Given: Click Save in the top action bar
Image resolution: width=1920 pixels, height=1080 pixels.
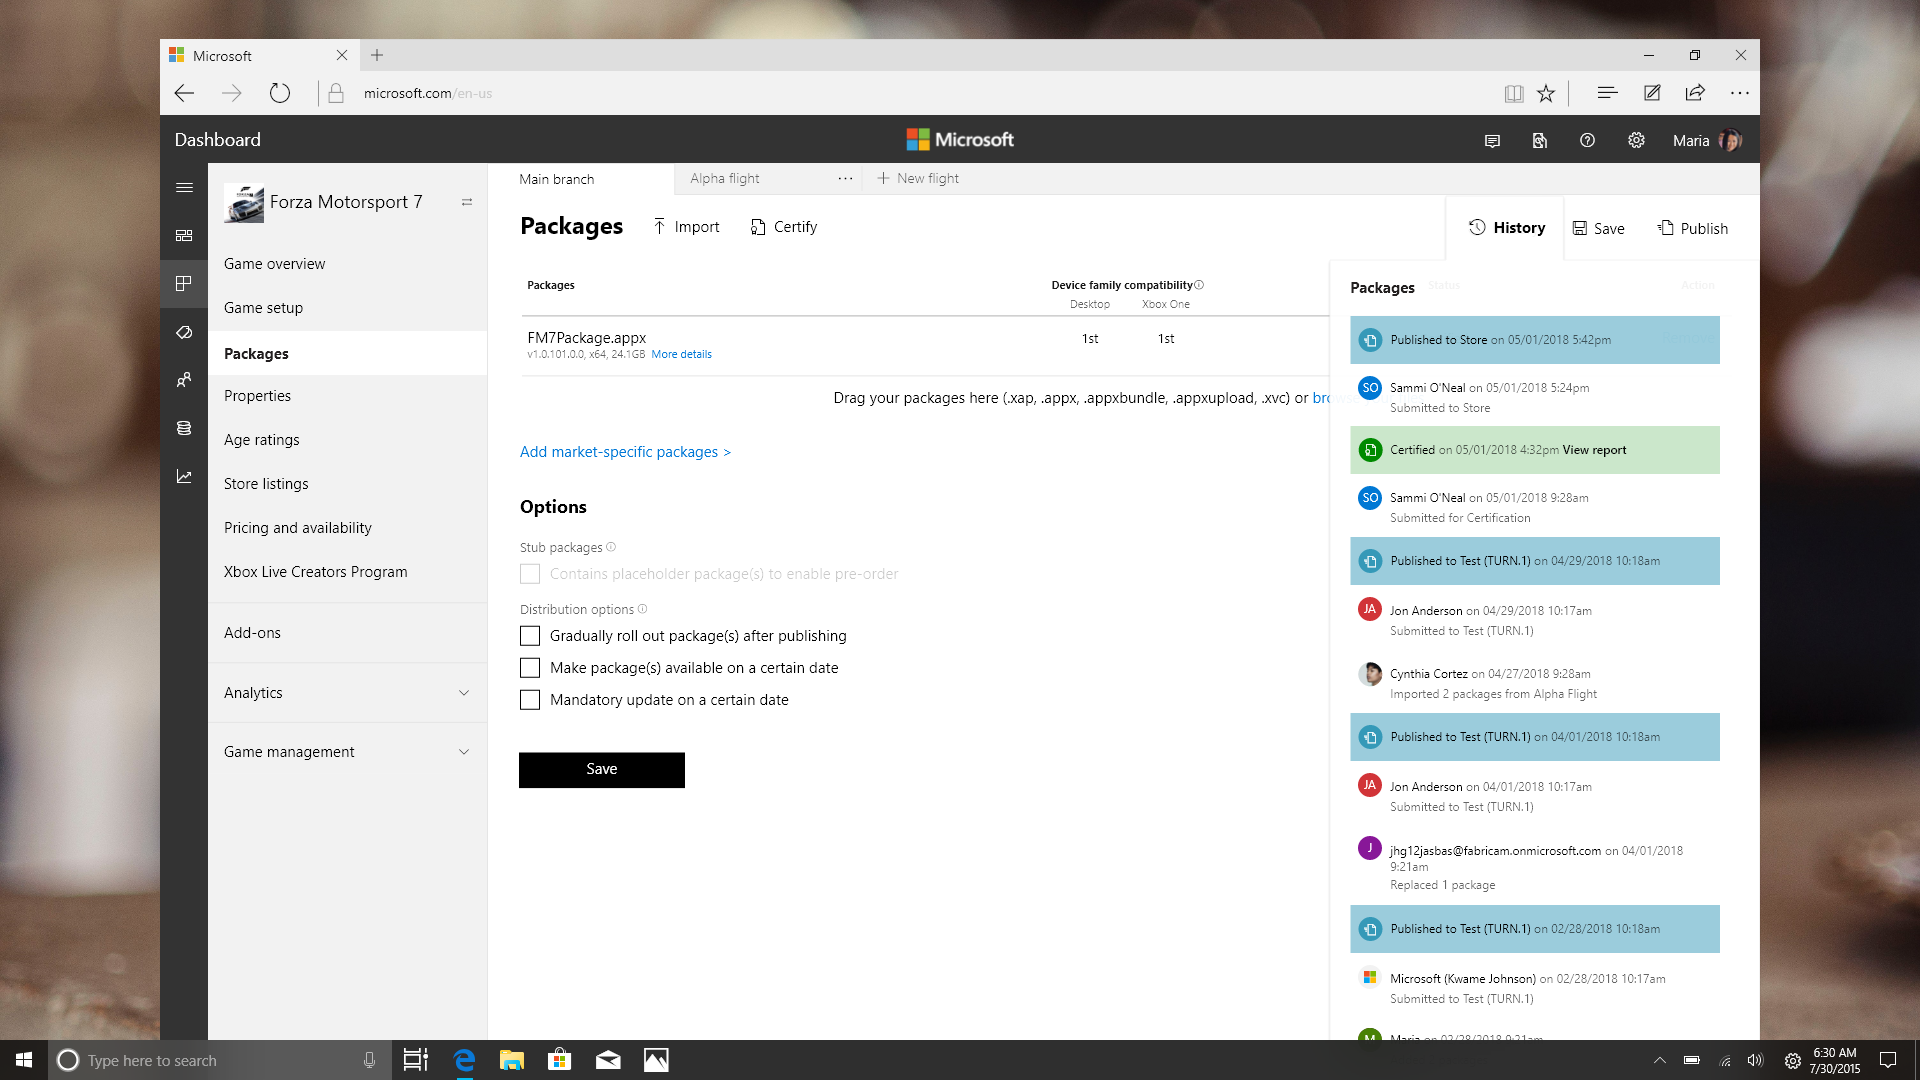Looking at the screenshot, I should coord(1598,229).
